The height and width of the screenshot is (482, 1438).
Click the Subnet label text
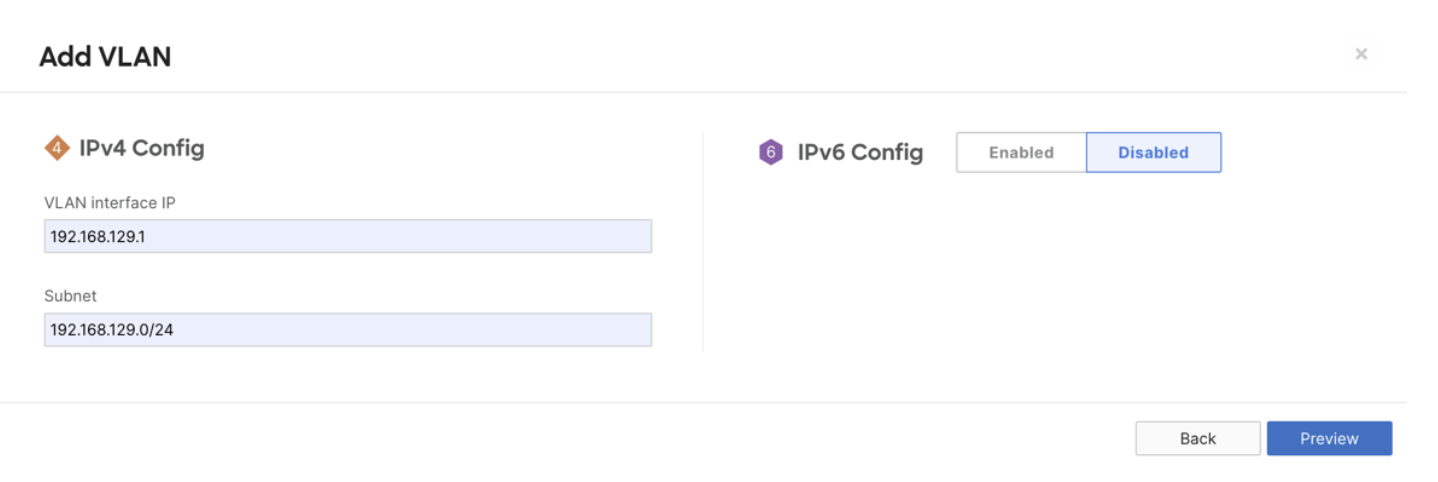coord(70,296)
